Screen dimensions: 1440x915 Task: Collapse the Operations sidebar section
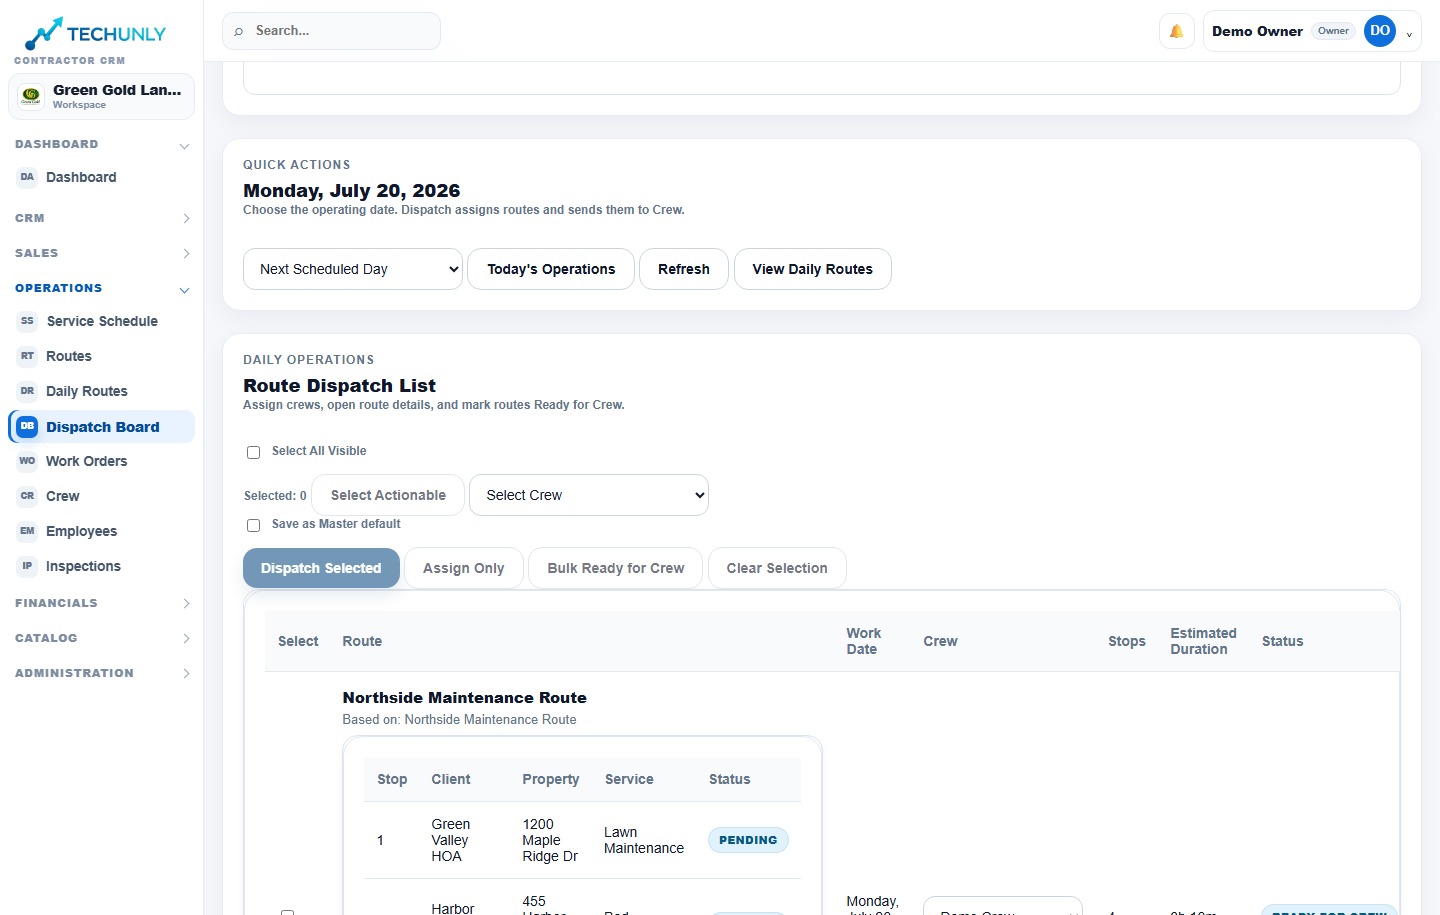184,290
